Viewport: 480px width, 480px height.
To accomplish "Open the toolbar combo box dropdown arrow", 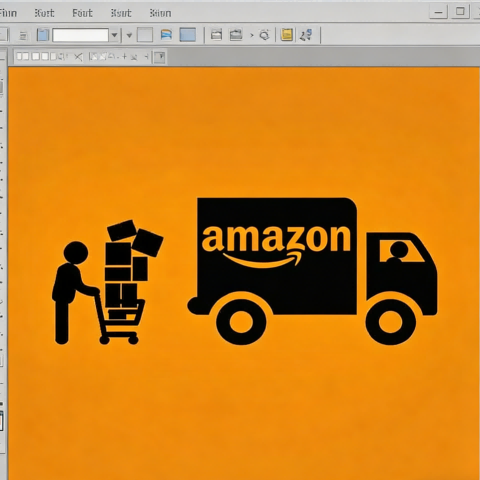I will 114,35.
